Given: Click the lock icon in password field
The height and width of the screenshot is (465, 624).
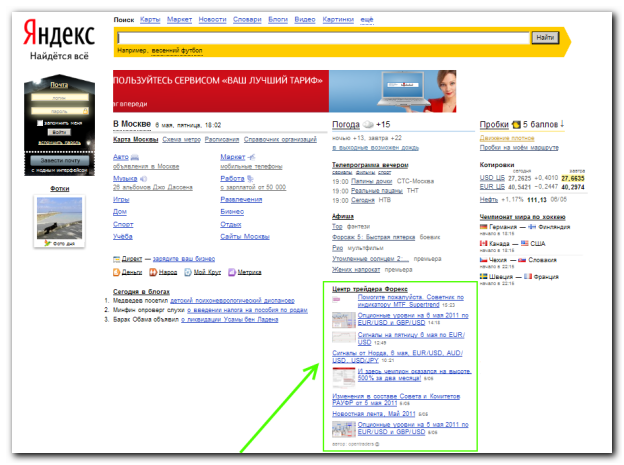Looking at the screenshot, I should (85, 111).
